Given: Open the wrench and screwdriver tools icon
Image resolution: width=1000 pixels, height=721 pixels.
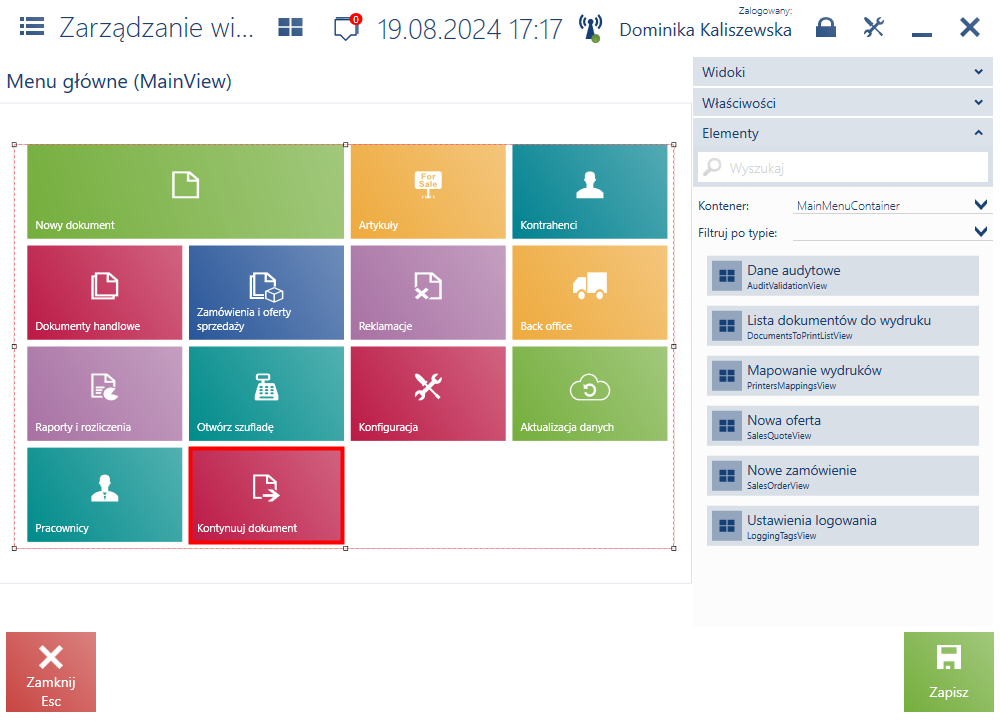Looking at the screenshot, I should click(874, 27).
